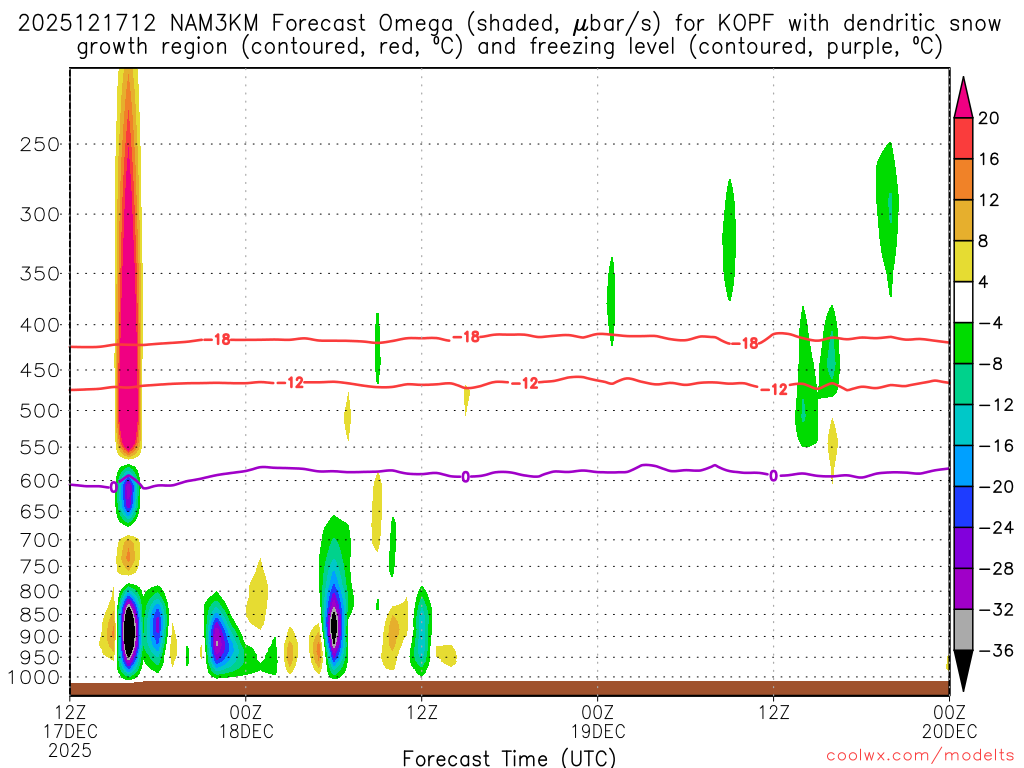Click the '12Z 17DEC 2025' time label

(70, 731)
